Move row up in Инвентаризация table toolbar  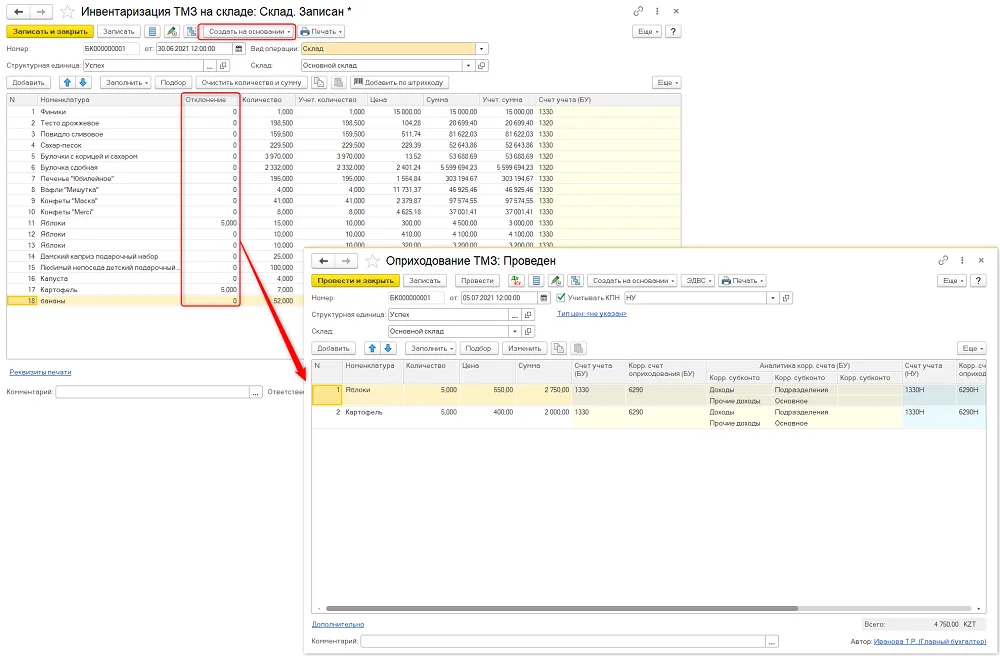coord(67,82)
